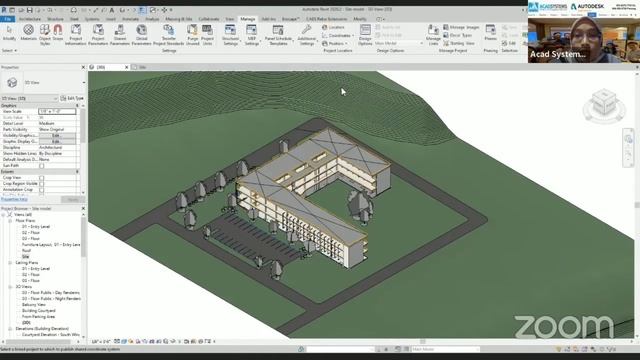Open the Select panel dropdown
This screenshot has height=360, width=640.
point(9,51)
